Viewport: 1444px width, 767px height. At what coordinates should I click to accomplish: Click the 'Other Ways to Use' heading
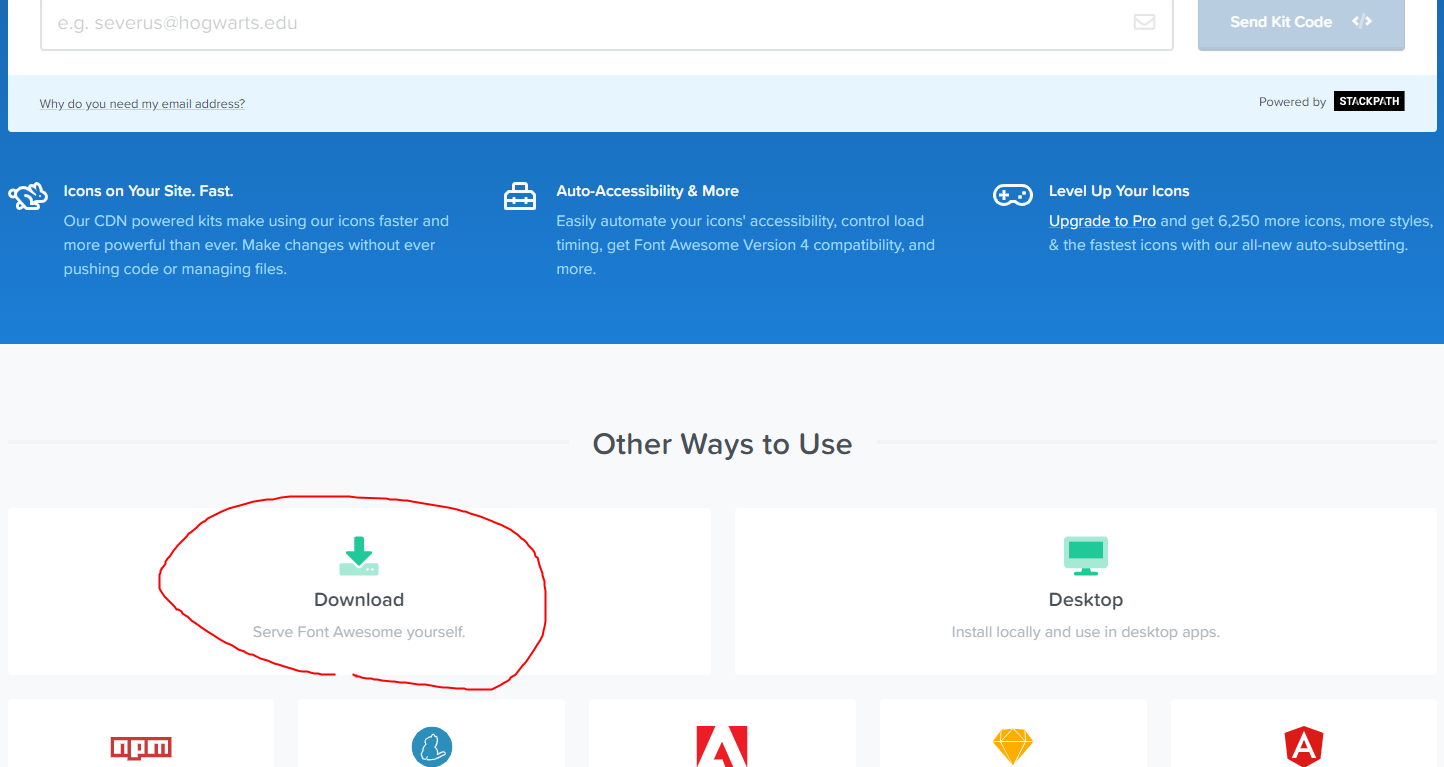click(x=722, y=444)
